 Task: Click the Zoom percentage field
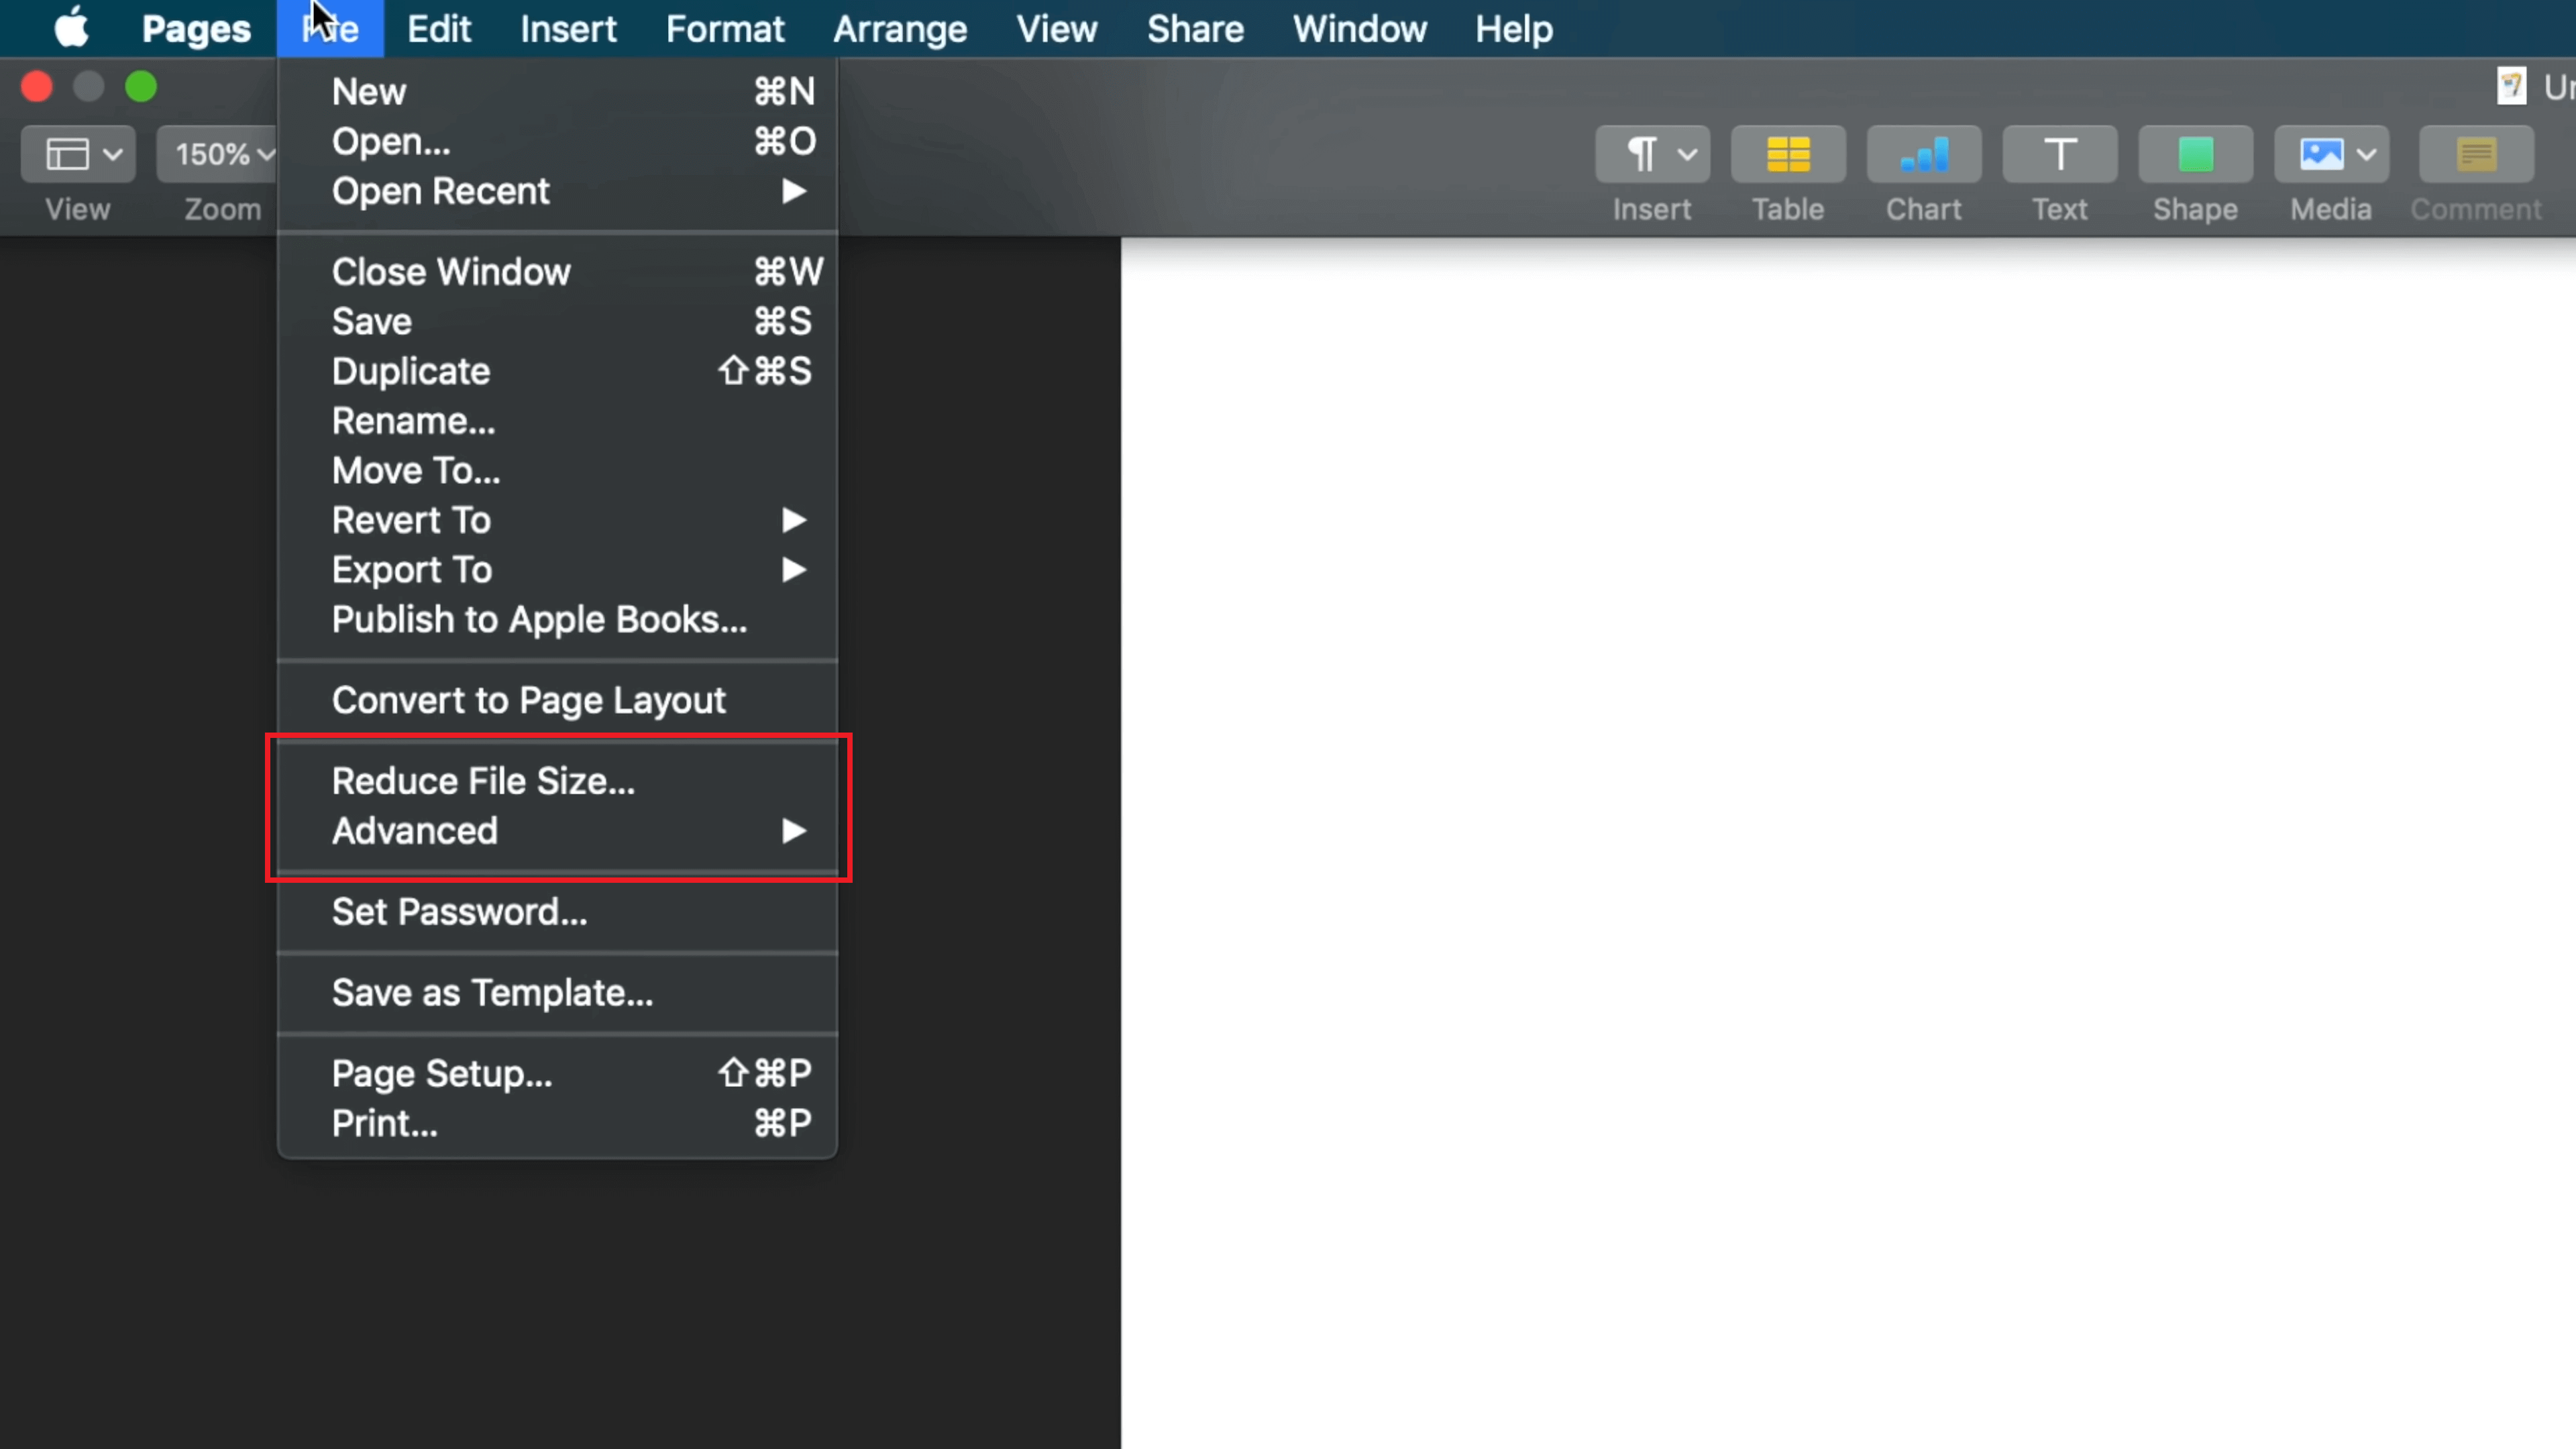(223, 154)
